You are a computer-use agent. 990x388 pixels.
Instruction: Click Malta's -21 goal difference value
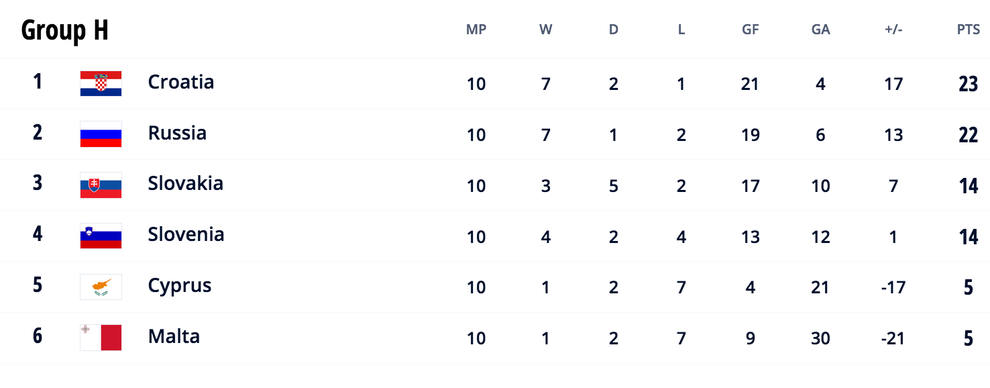coord(892,338)
